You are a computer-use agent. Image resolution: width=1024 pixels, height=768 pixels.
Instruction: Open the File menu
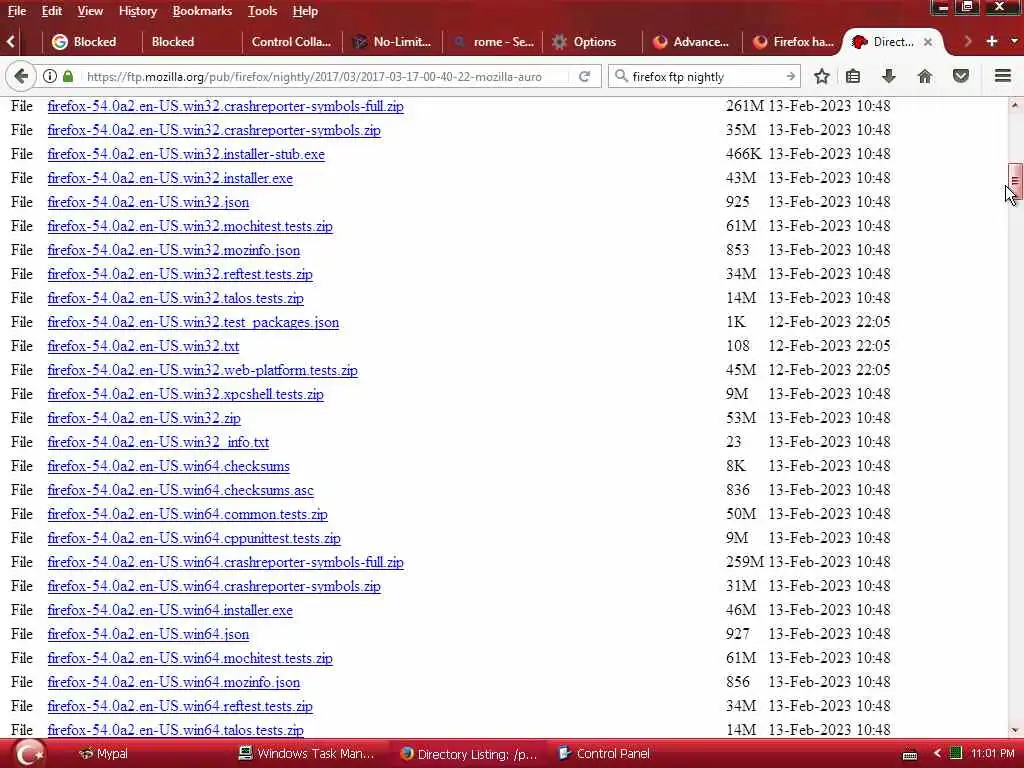pyautogui.click(x=17, y=11)
